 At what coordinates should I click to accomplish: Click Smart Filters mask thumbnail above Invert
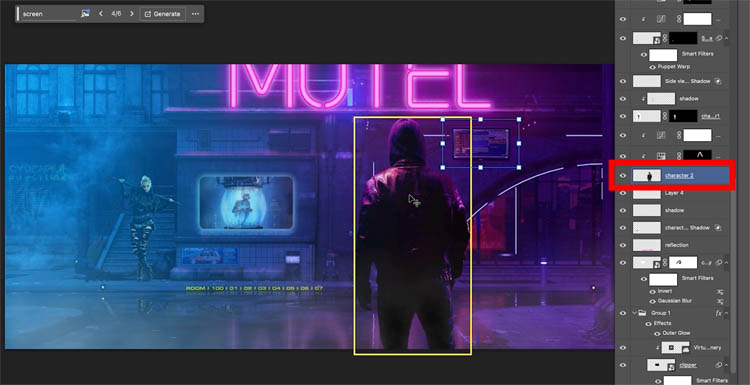pyautogui.click(x=663, y=279)
